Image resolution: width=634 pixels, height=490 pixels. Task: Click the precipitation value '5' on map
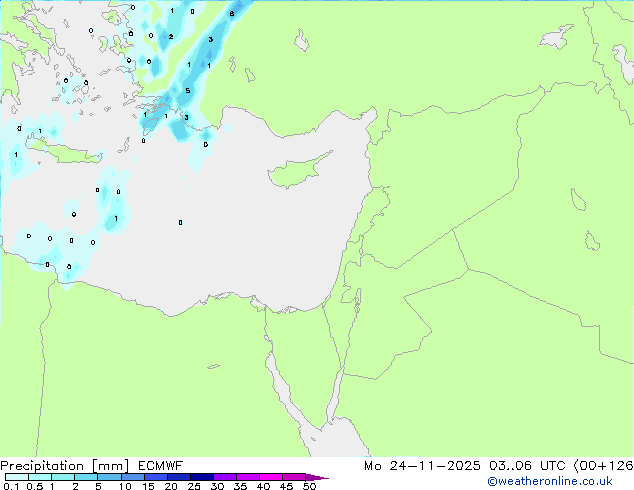point(188,91)
